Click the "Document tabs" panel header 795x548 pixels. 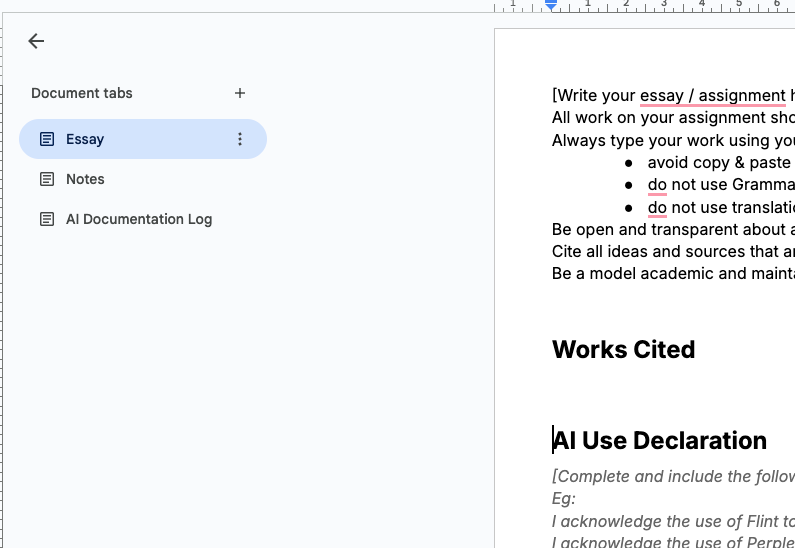coord(82,93)
